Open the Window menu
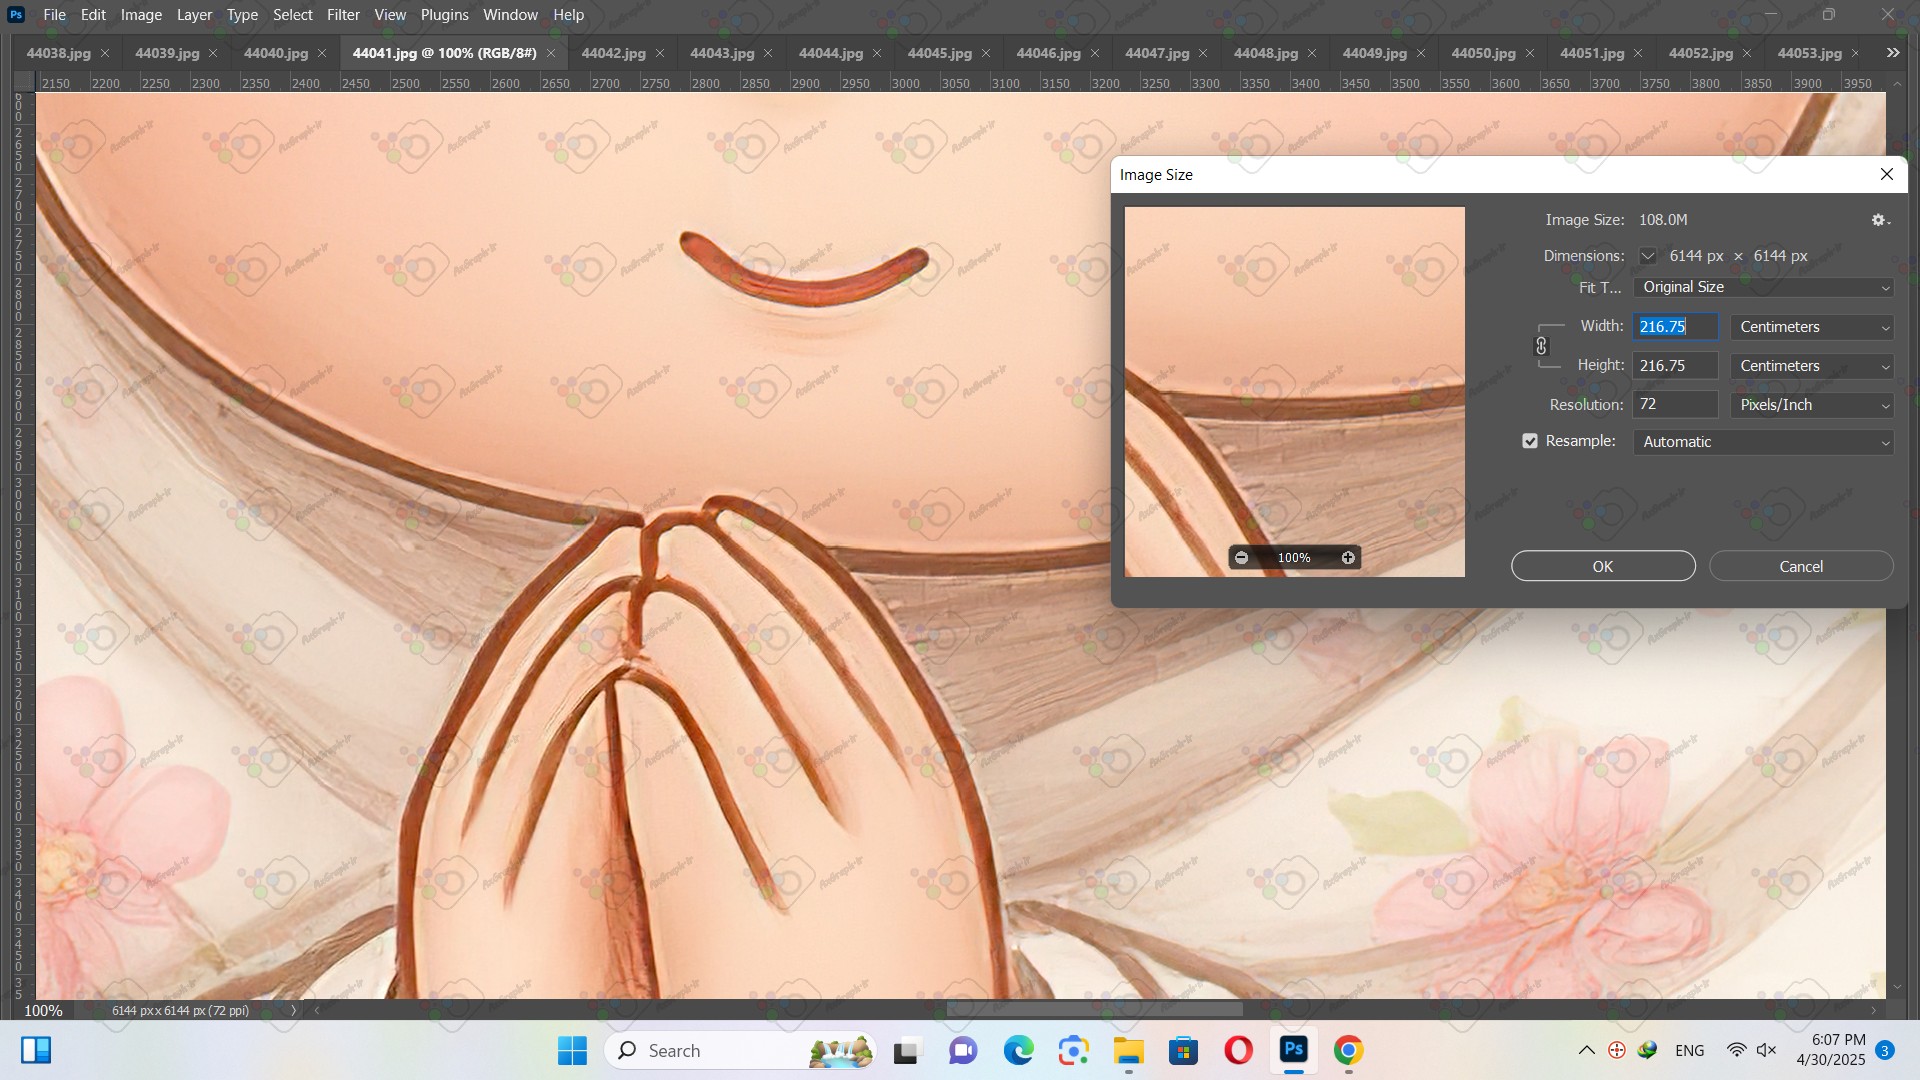This screenshot has width=1920, height=1080. (510, 15)
